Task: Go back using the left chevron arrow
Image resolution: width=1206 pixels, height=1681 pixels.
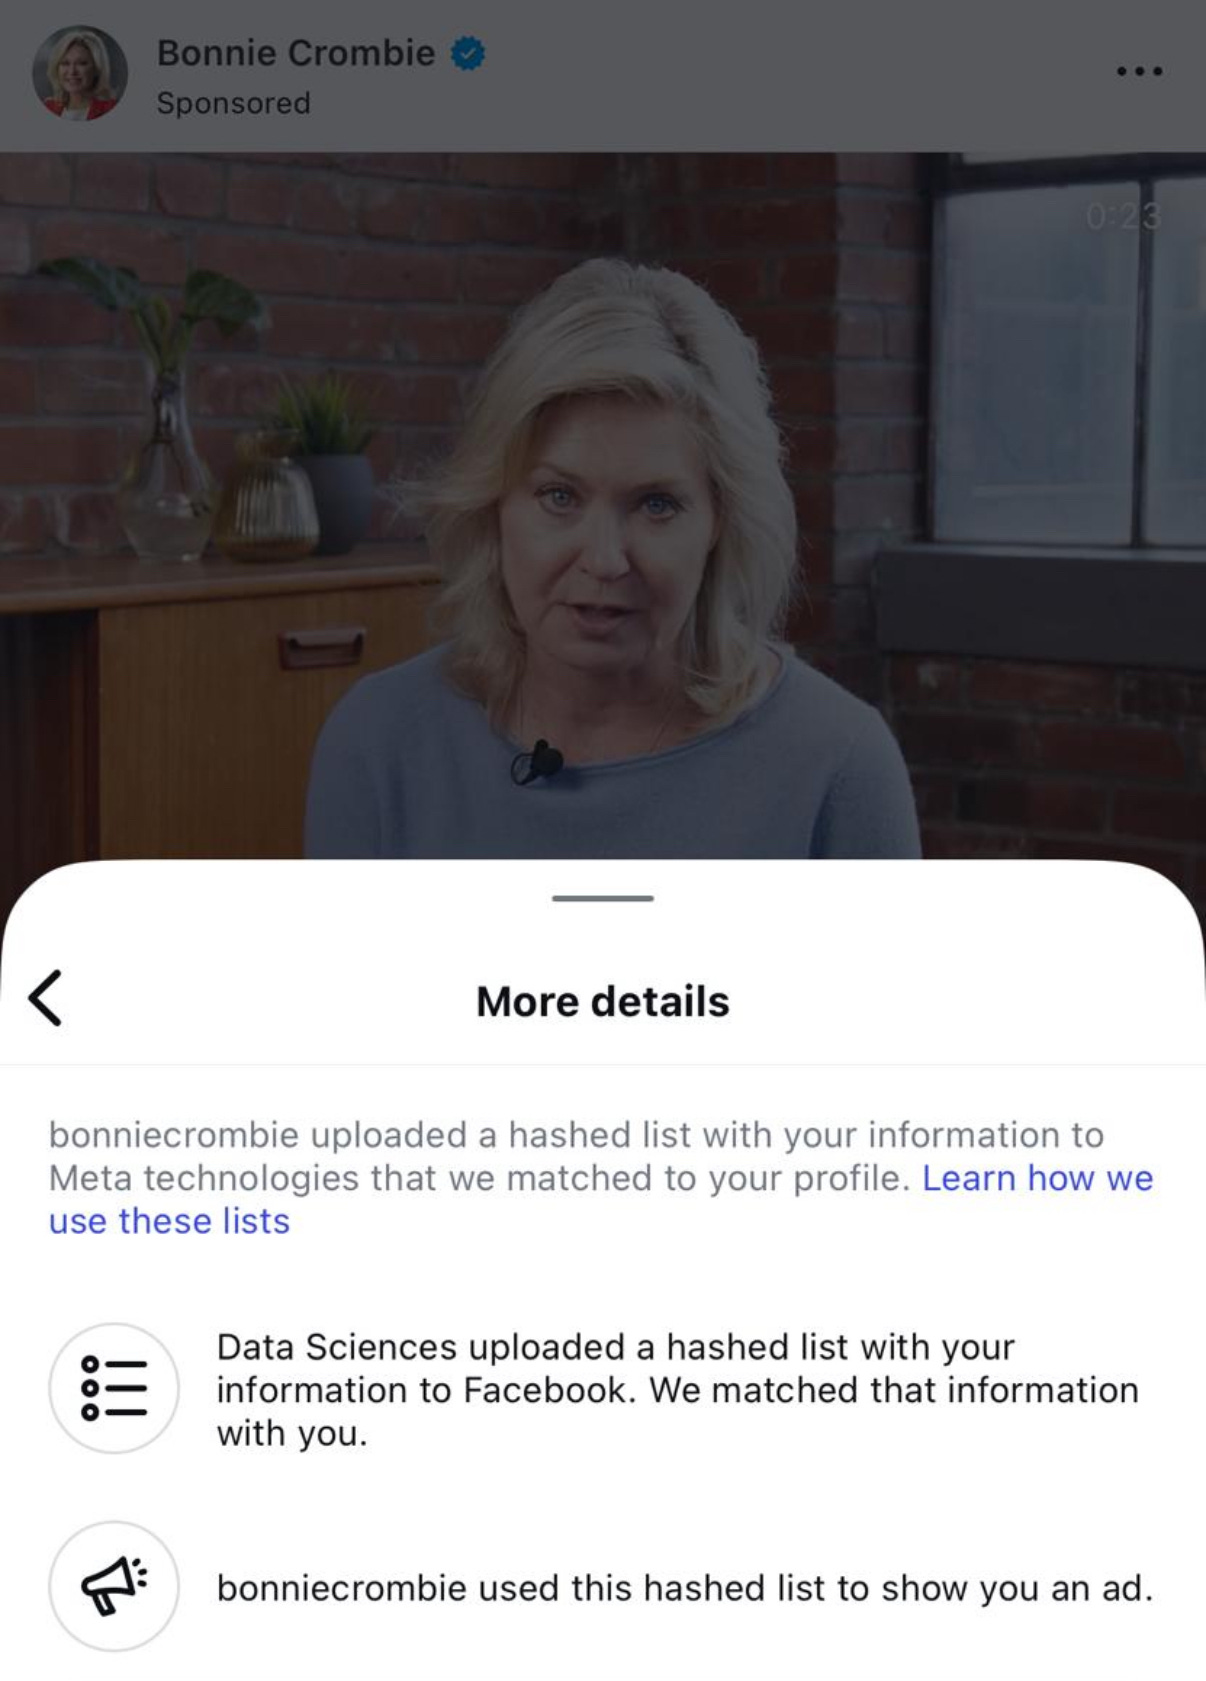Action: (46, 997)
